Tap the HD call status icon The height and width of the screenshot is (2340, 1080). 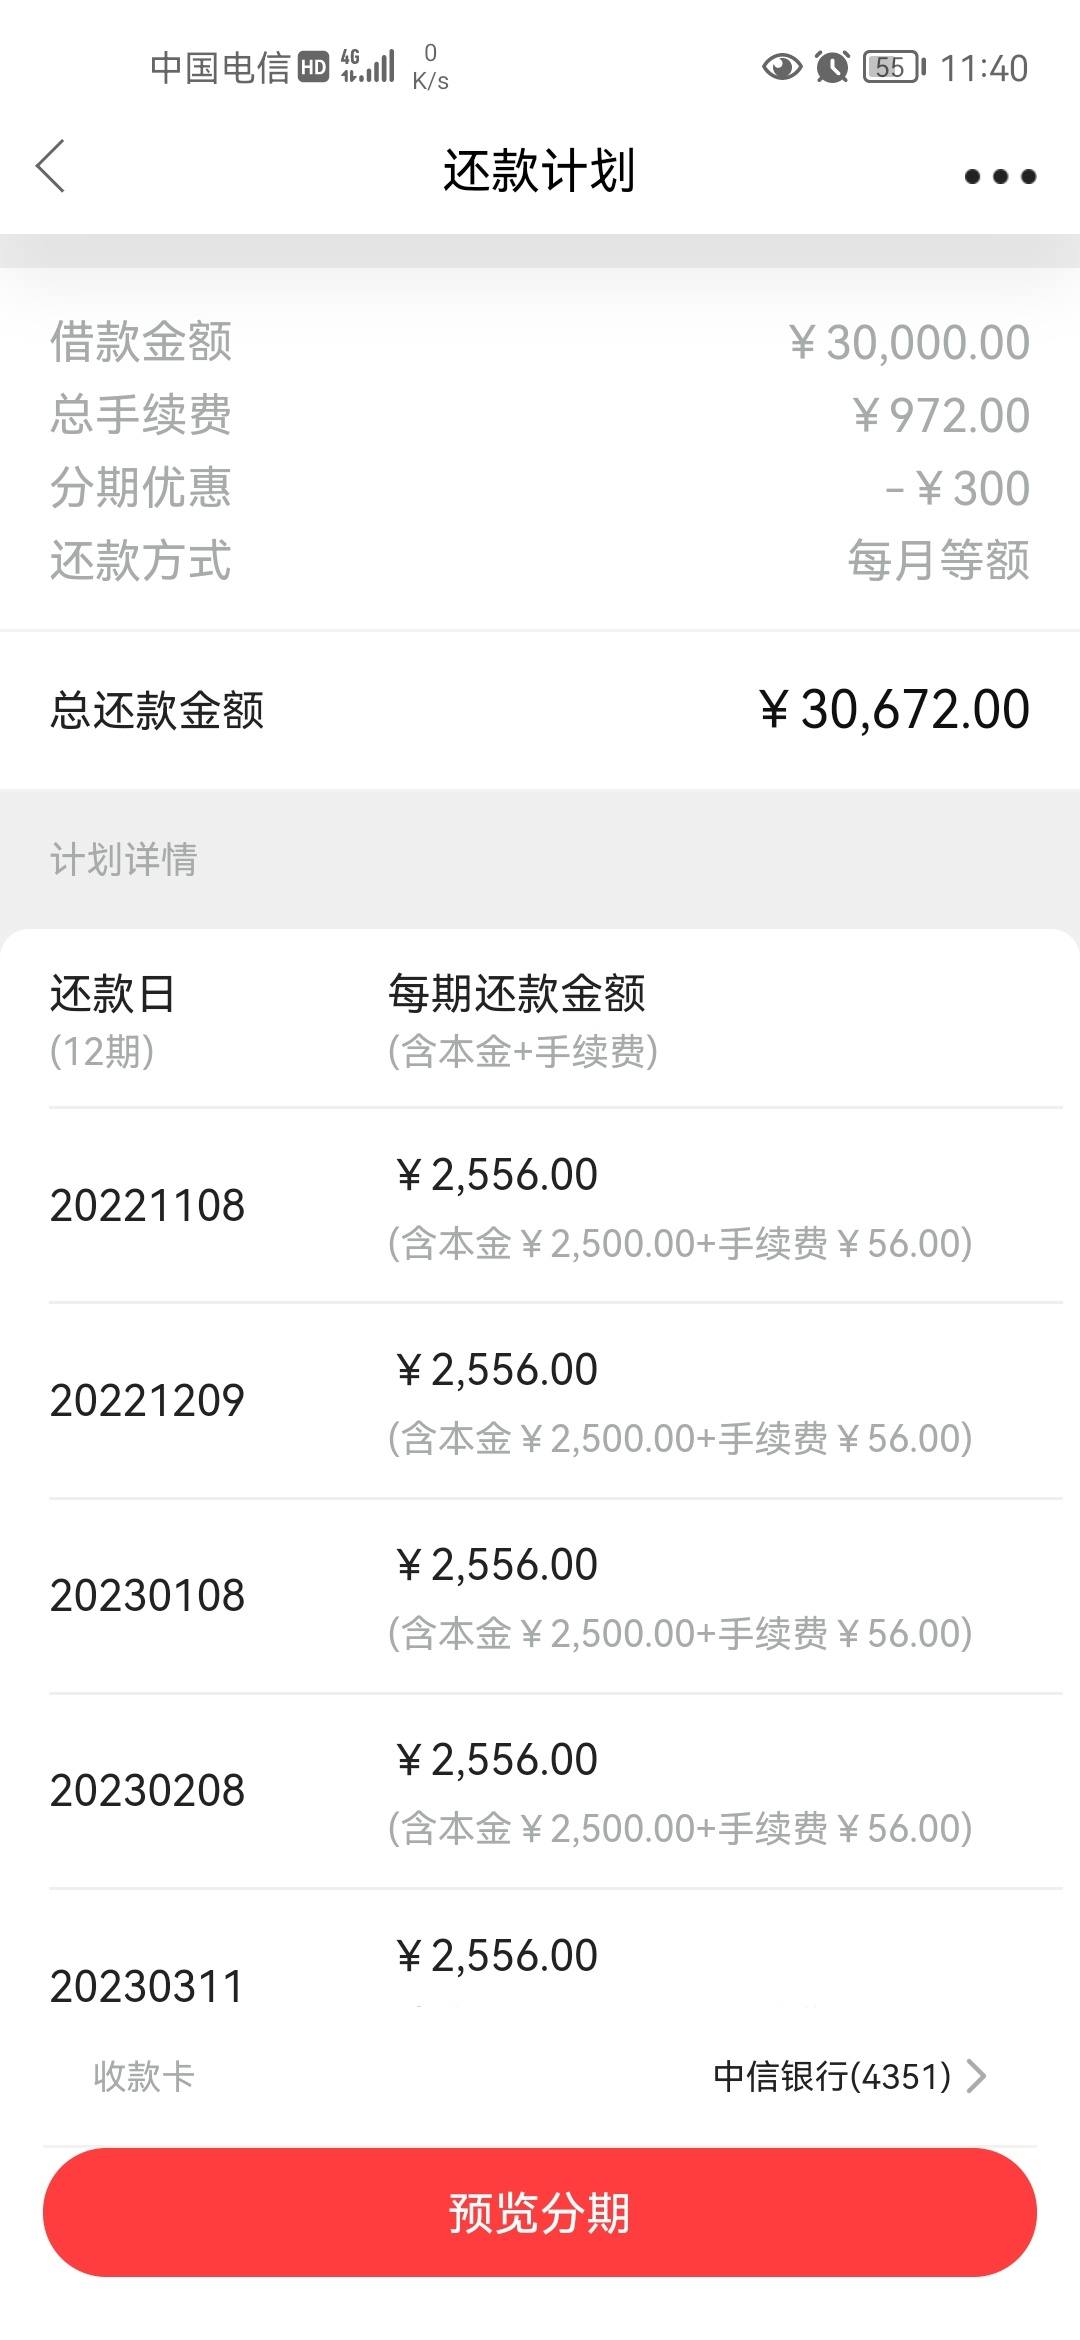click(314, 67)
